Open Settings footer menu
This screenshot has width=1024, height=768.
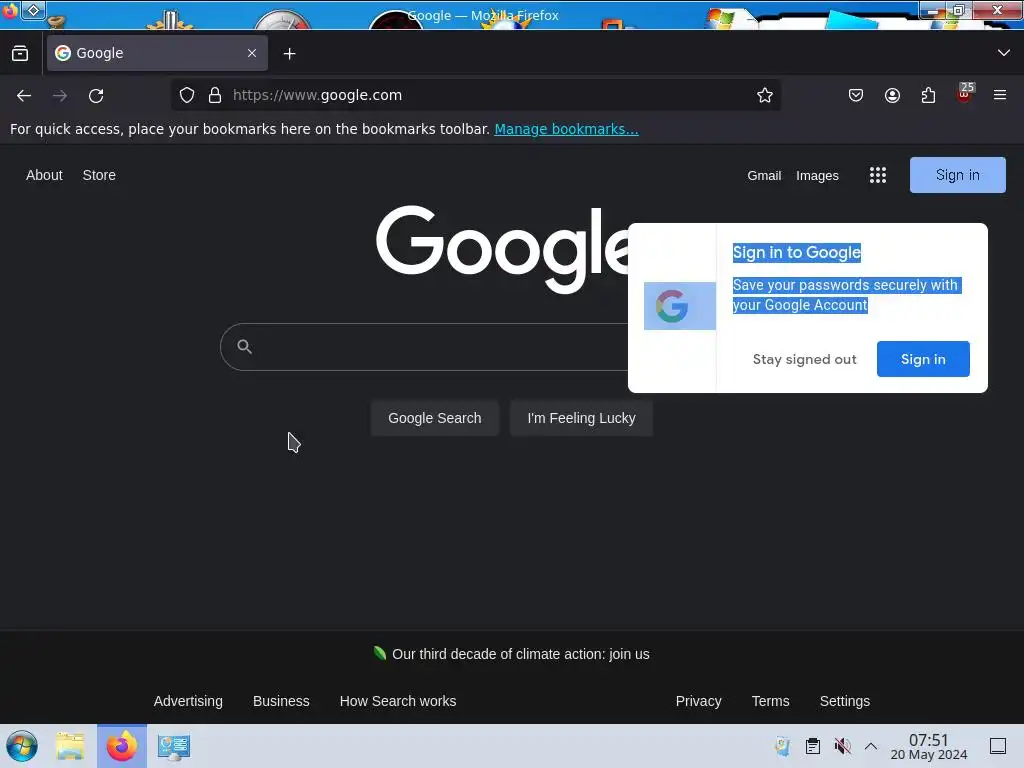(844, 701)
